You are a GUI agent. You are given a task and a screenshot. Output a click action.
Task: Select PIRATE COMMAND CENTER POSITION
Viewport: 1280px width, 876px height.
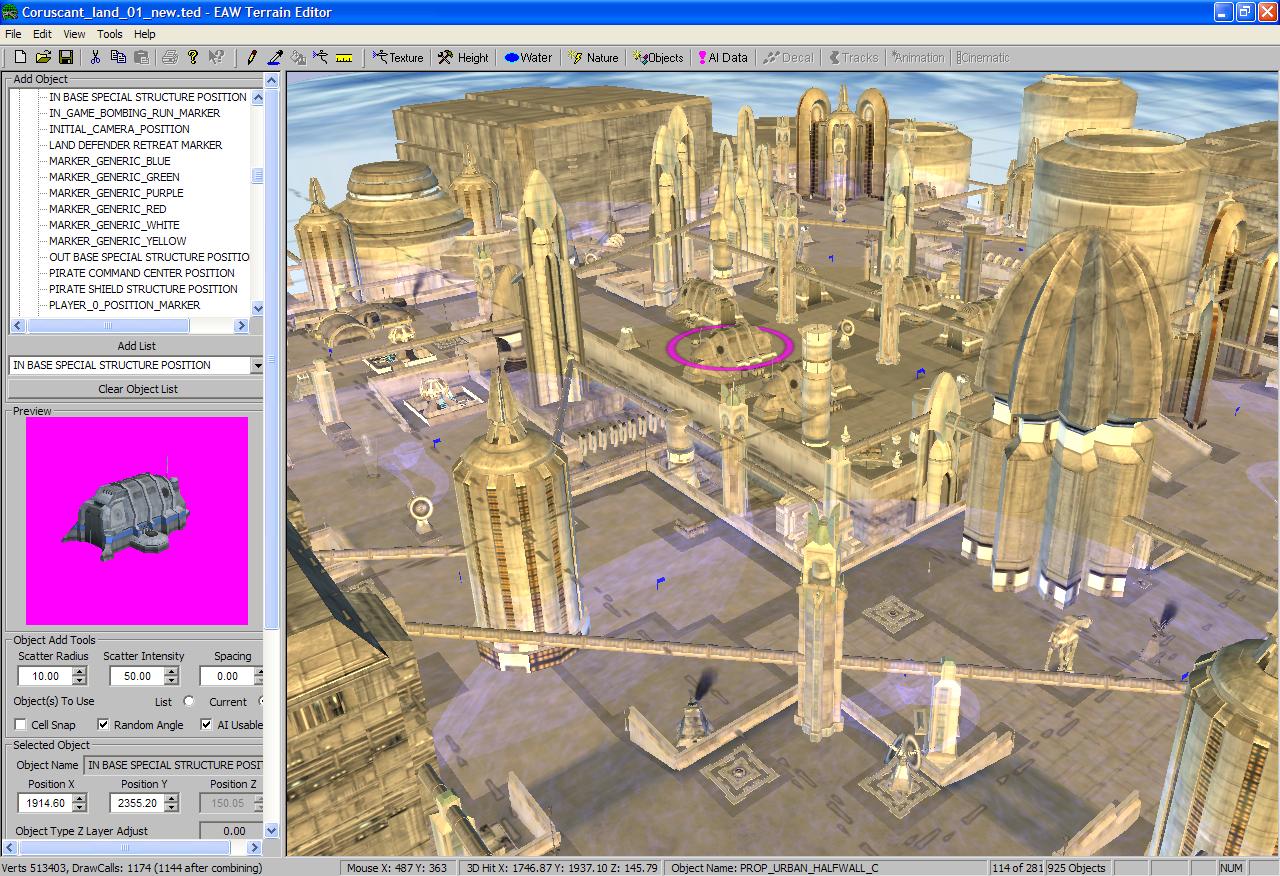(x=142, y=273)
